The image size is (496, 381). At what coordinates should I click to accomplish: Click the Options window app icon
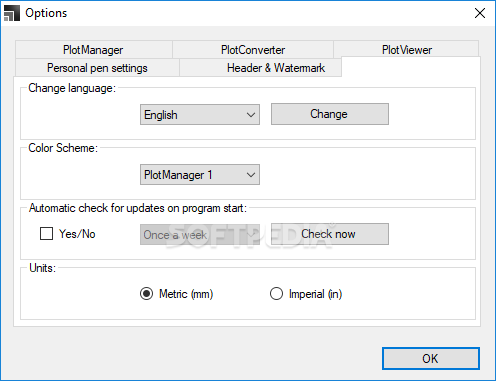click(12, 13)
